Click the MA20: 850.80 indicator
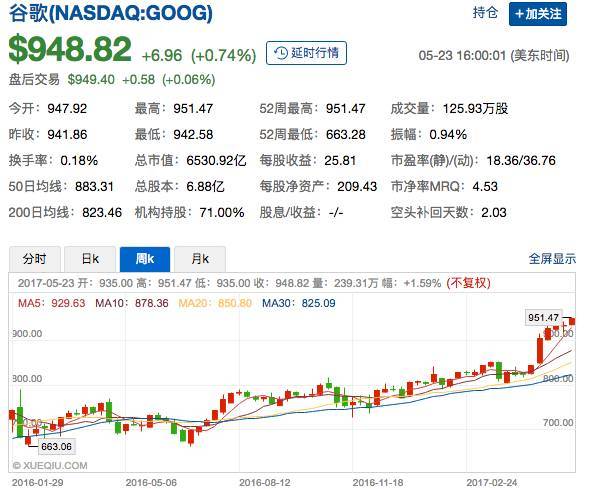This screenshot has height=489, width=589. click(215, 303)
